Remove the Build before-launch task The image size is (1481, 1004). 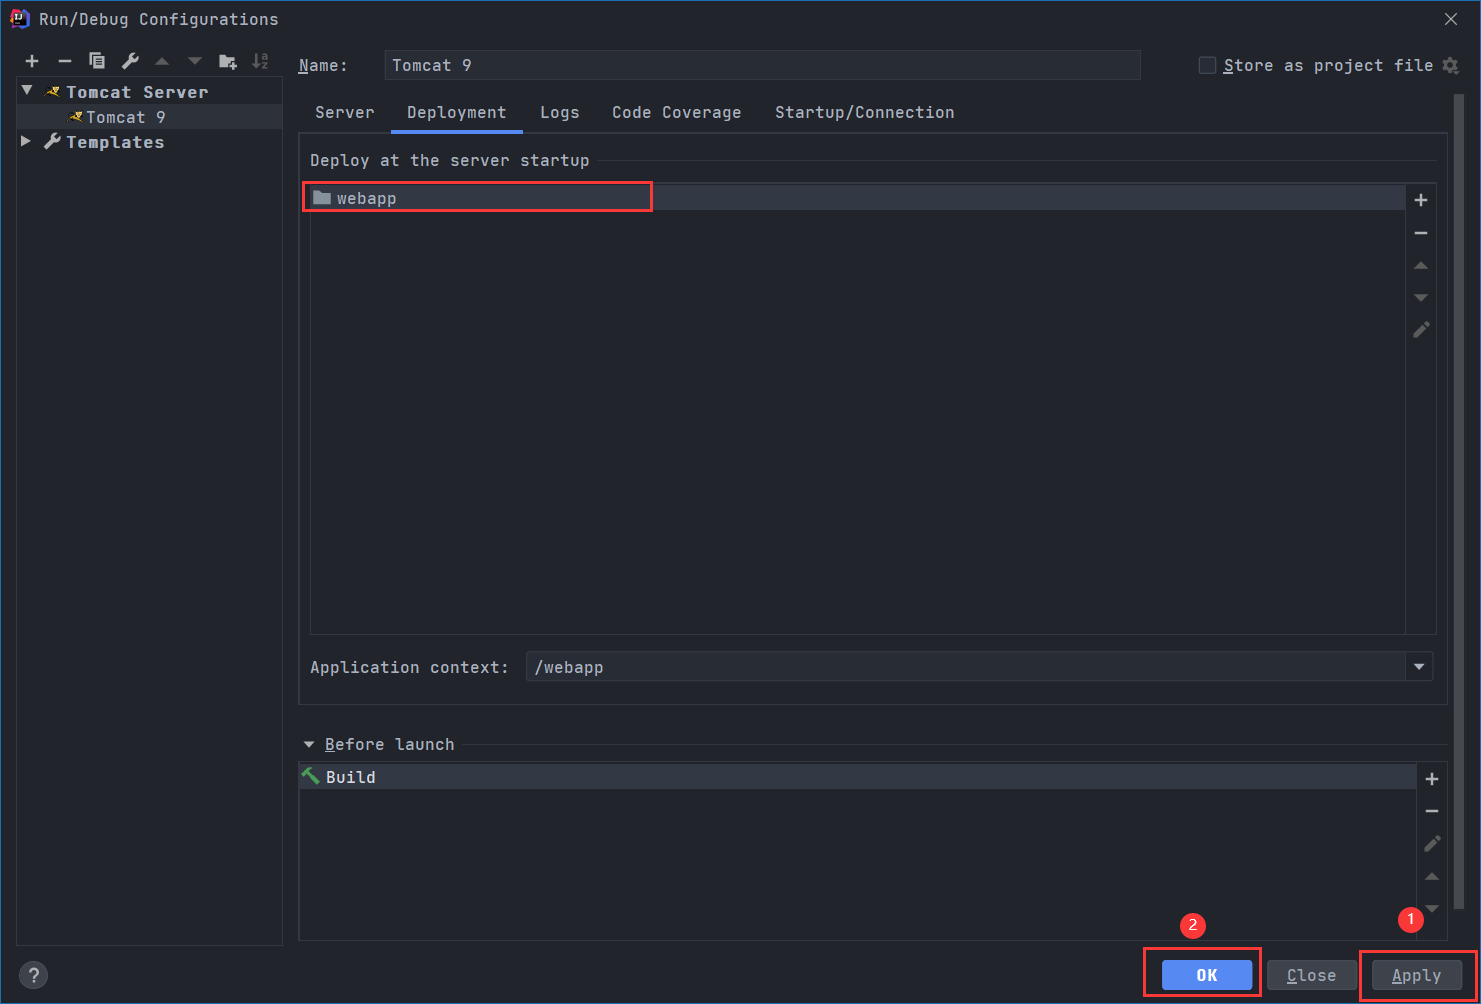pyautogui.click(x=1432, y=811)
